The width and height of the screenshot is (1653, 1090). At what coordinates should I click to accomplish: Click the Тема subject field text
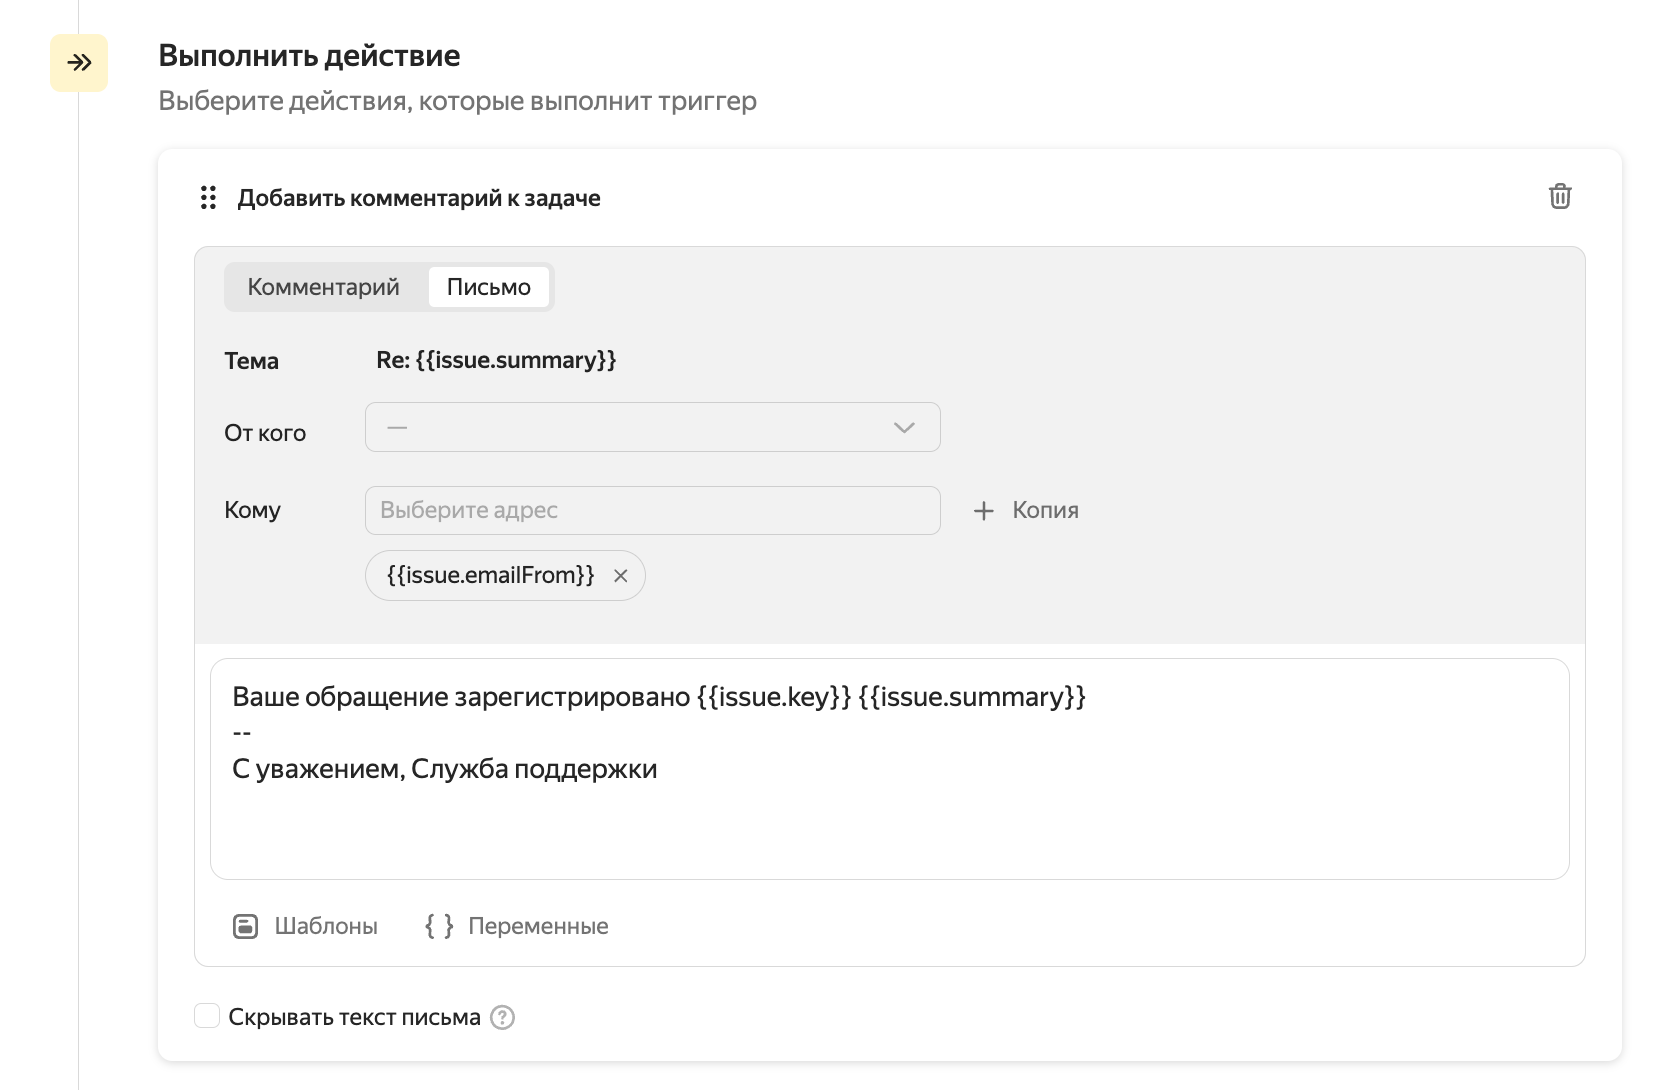tap(496, 360)
